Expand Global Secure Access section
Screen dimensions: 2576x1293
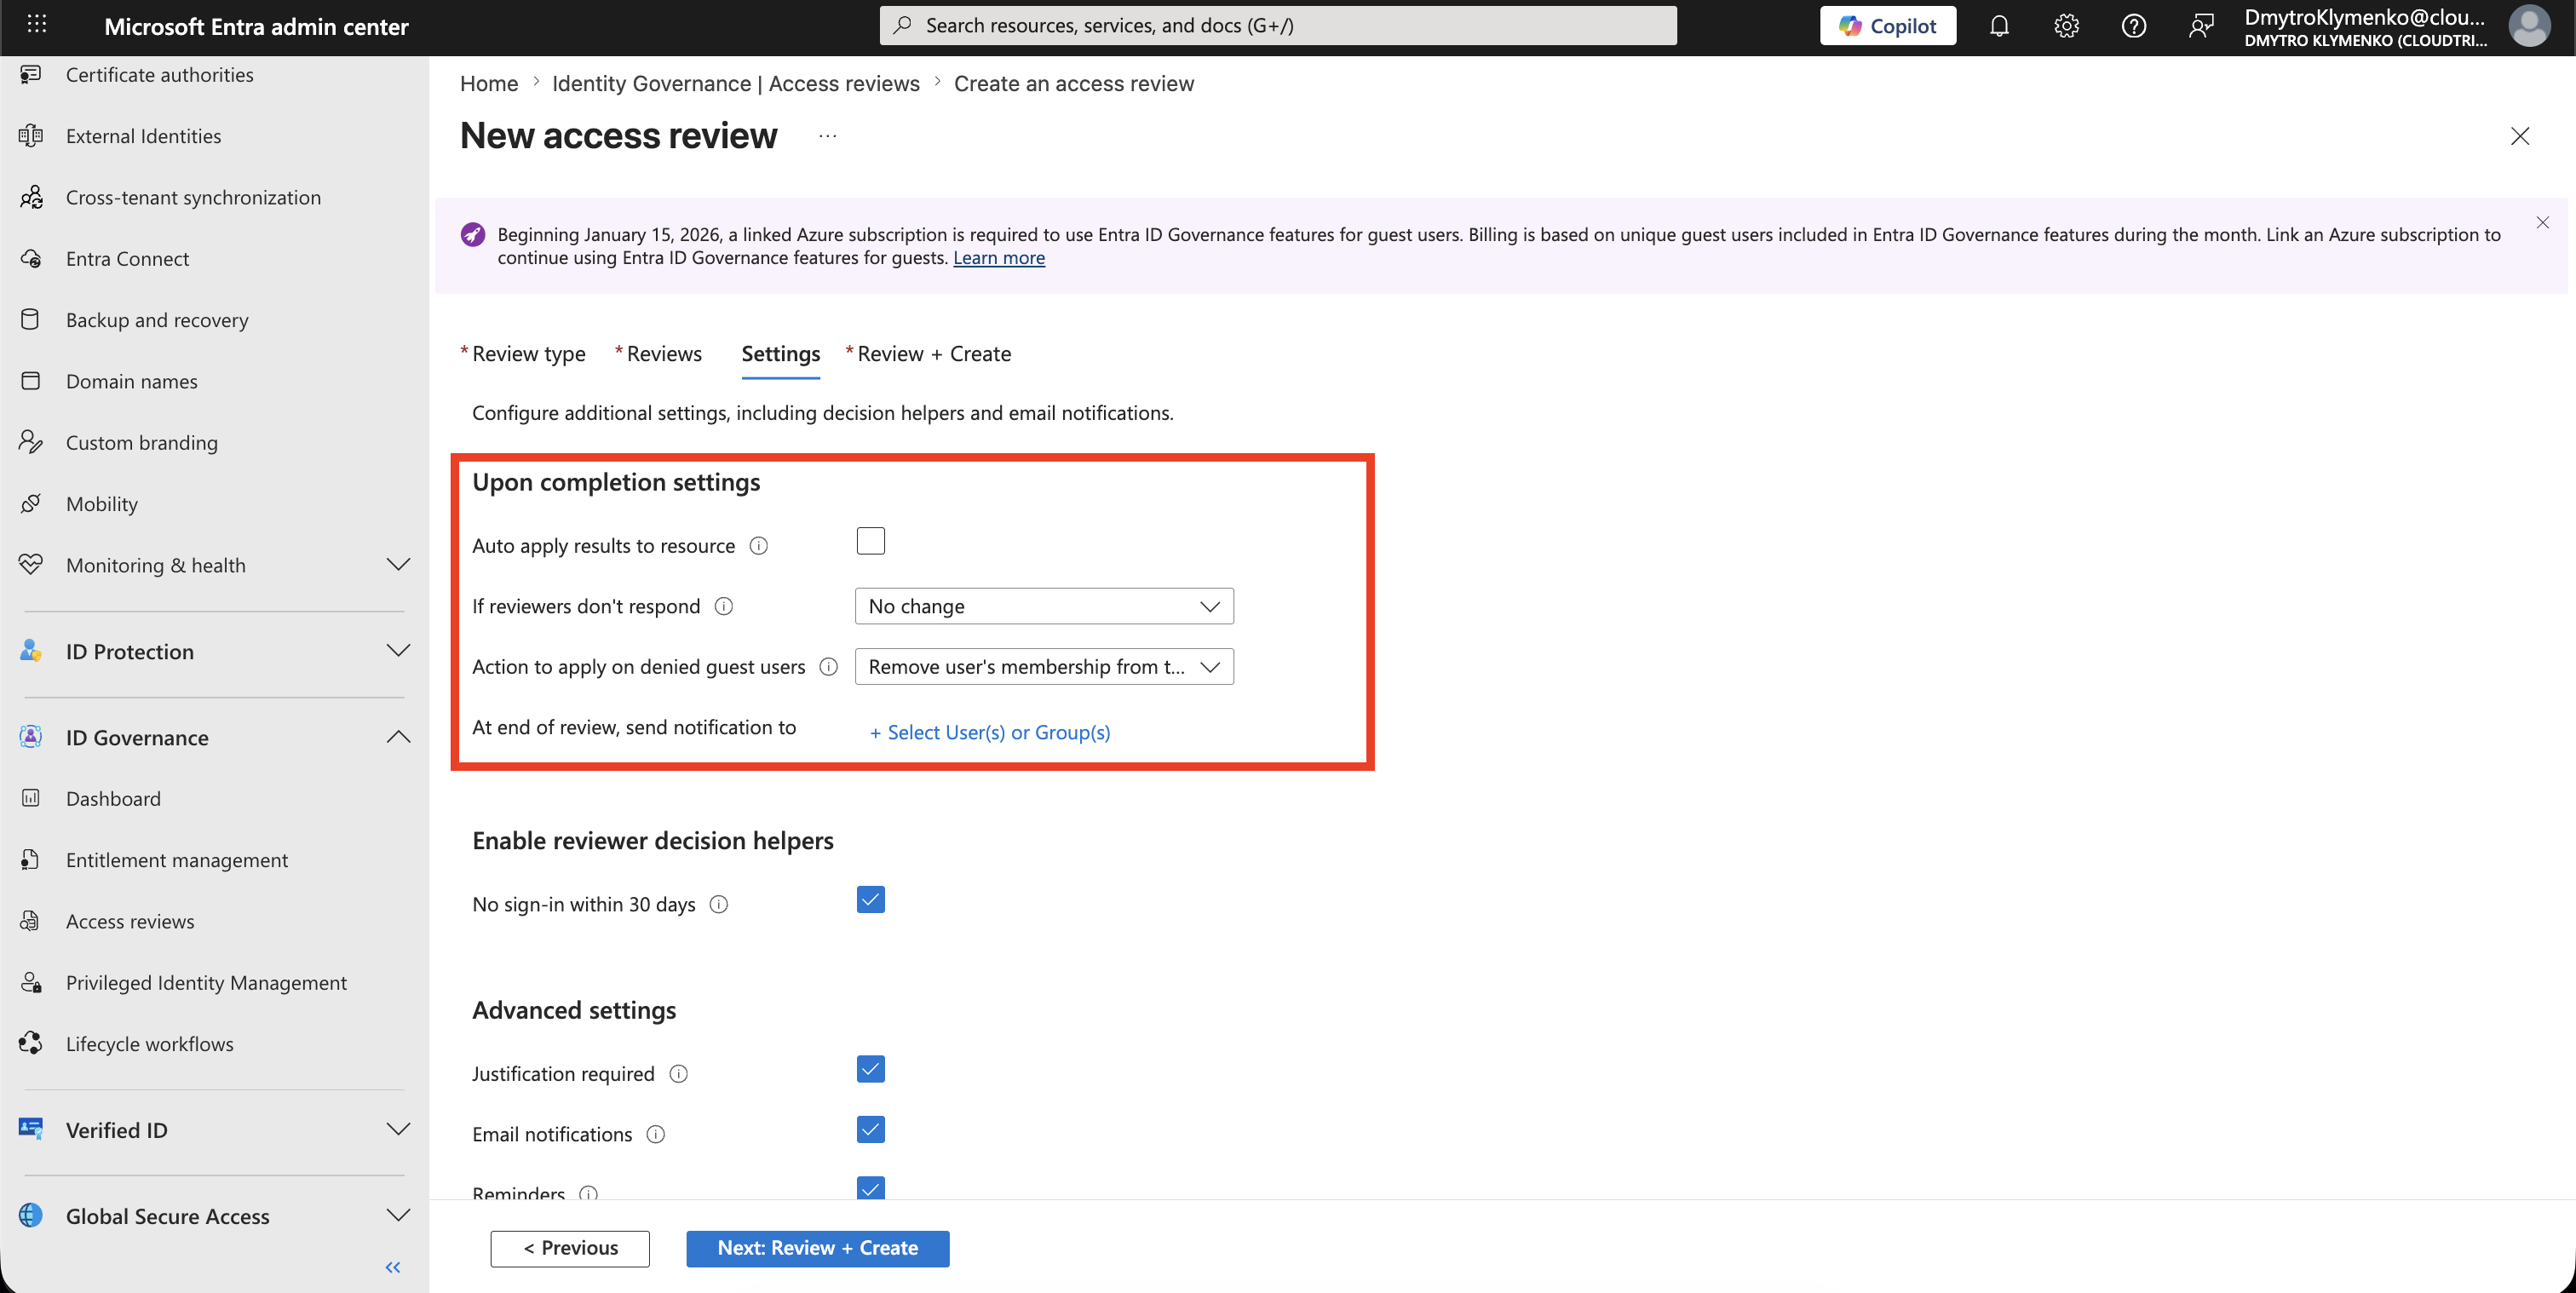398,1215
